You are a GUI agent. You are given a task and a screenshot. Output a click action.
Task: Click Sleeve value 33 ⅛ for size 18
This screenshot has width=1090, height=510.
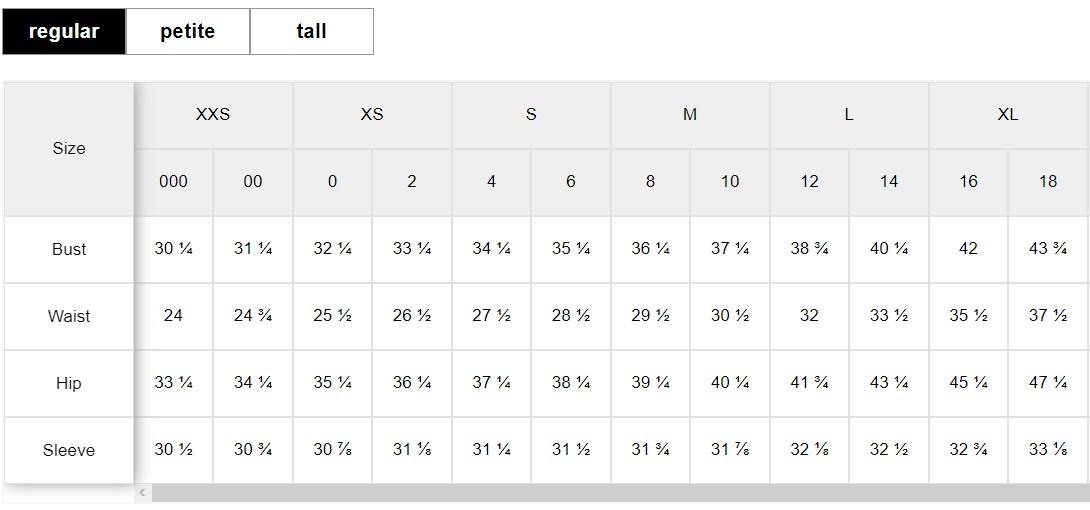coord(1048,450)
